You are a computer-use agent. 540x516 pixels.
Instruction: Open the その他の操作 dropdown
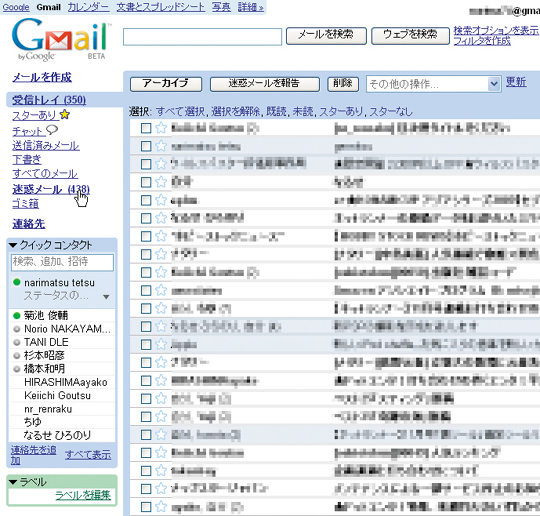point(433,84)
